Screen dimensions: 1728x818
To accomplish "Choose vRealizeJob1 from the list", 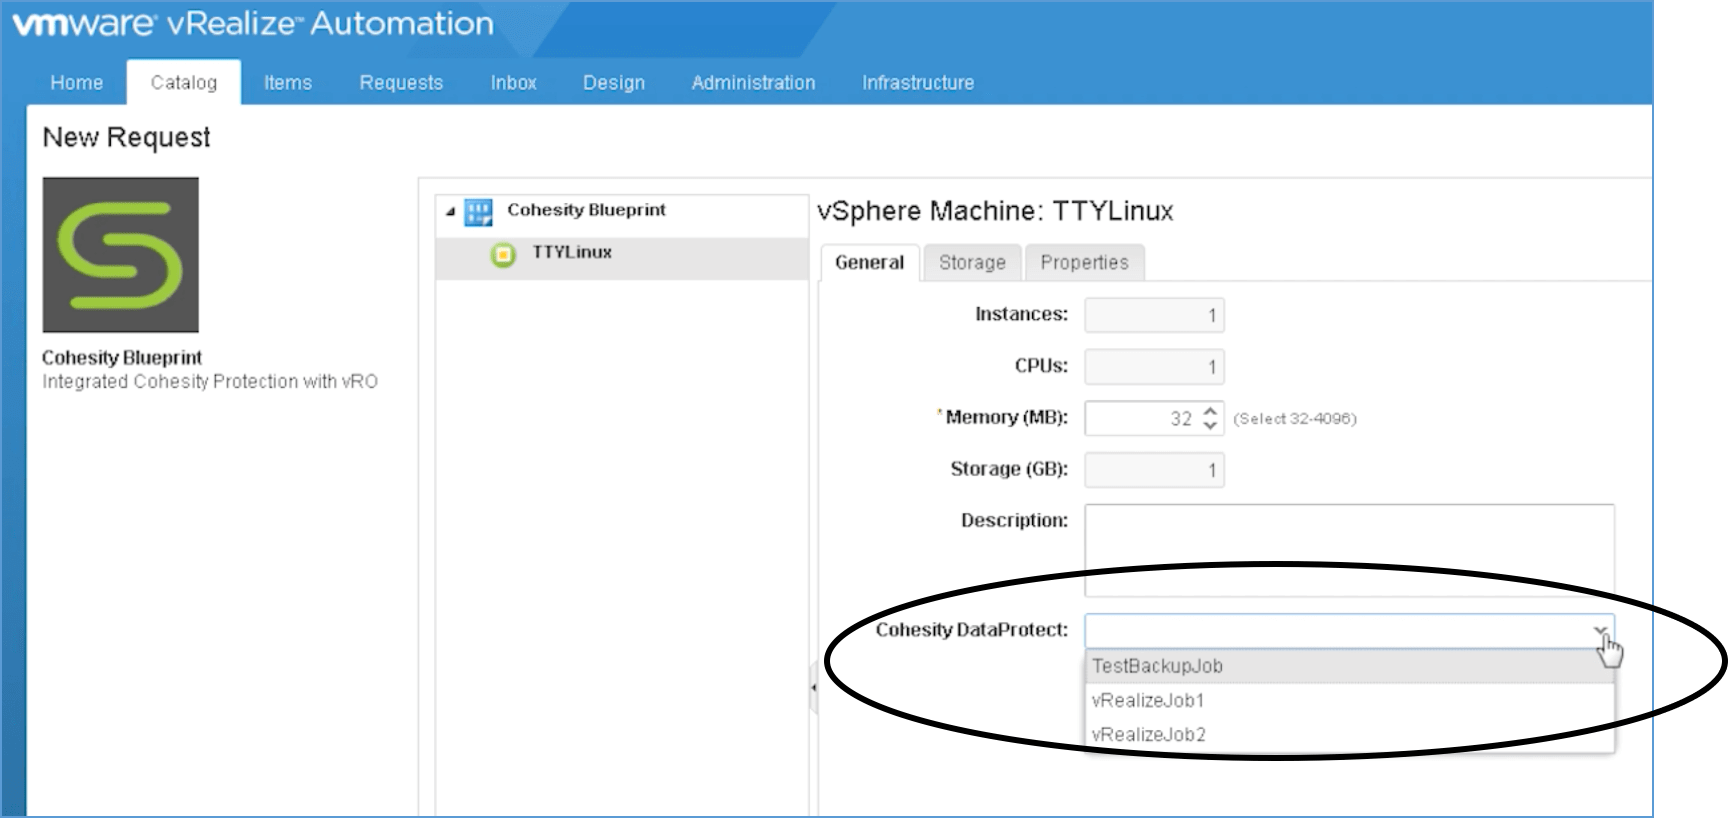I will 1349,700.
